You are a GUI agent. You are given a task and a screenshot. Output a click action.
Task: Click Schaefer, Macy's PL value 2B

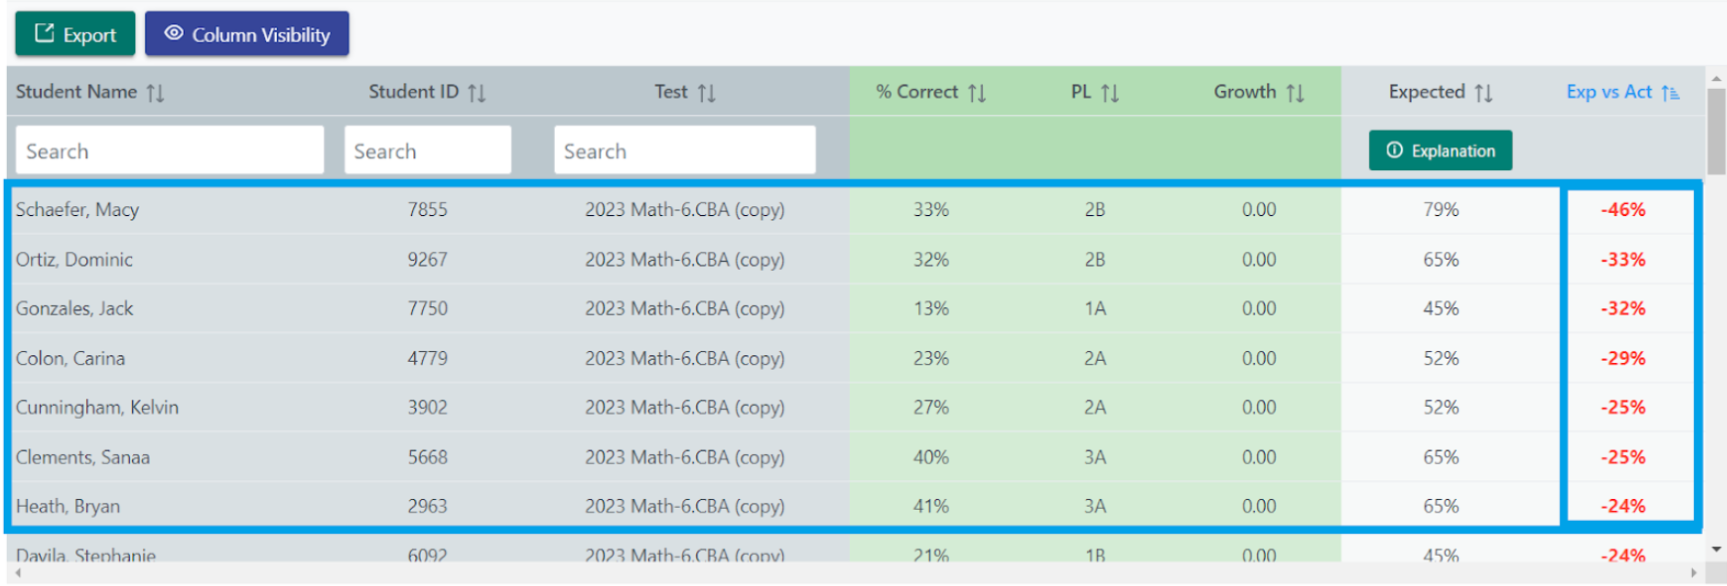[1095, 210]
